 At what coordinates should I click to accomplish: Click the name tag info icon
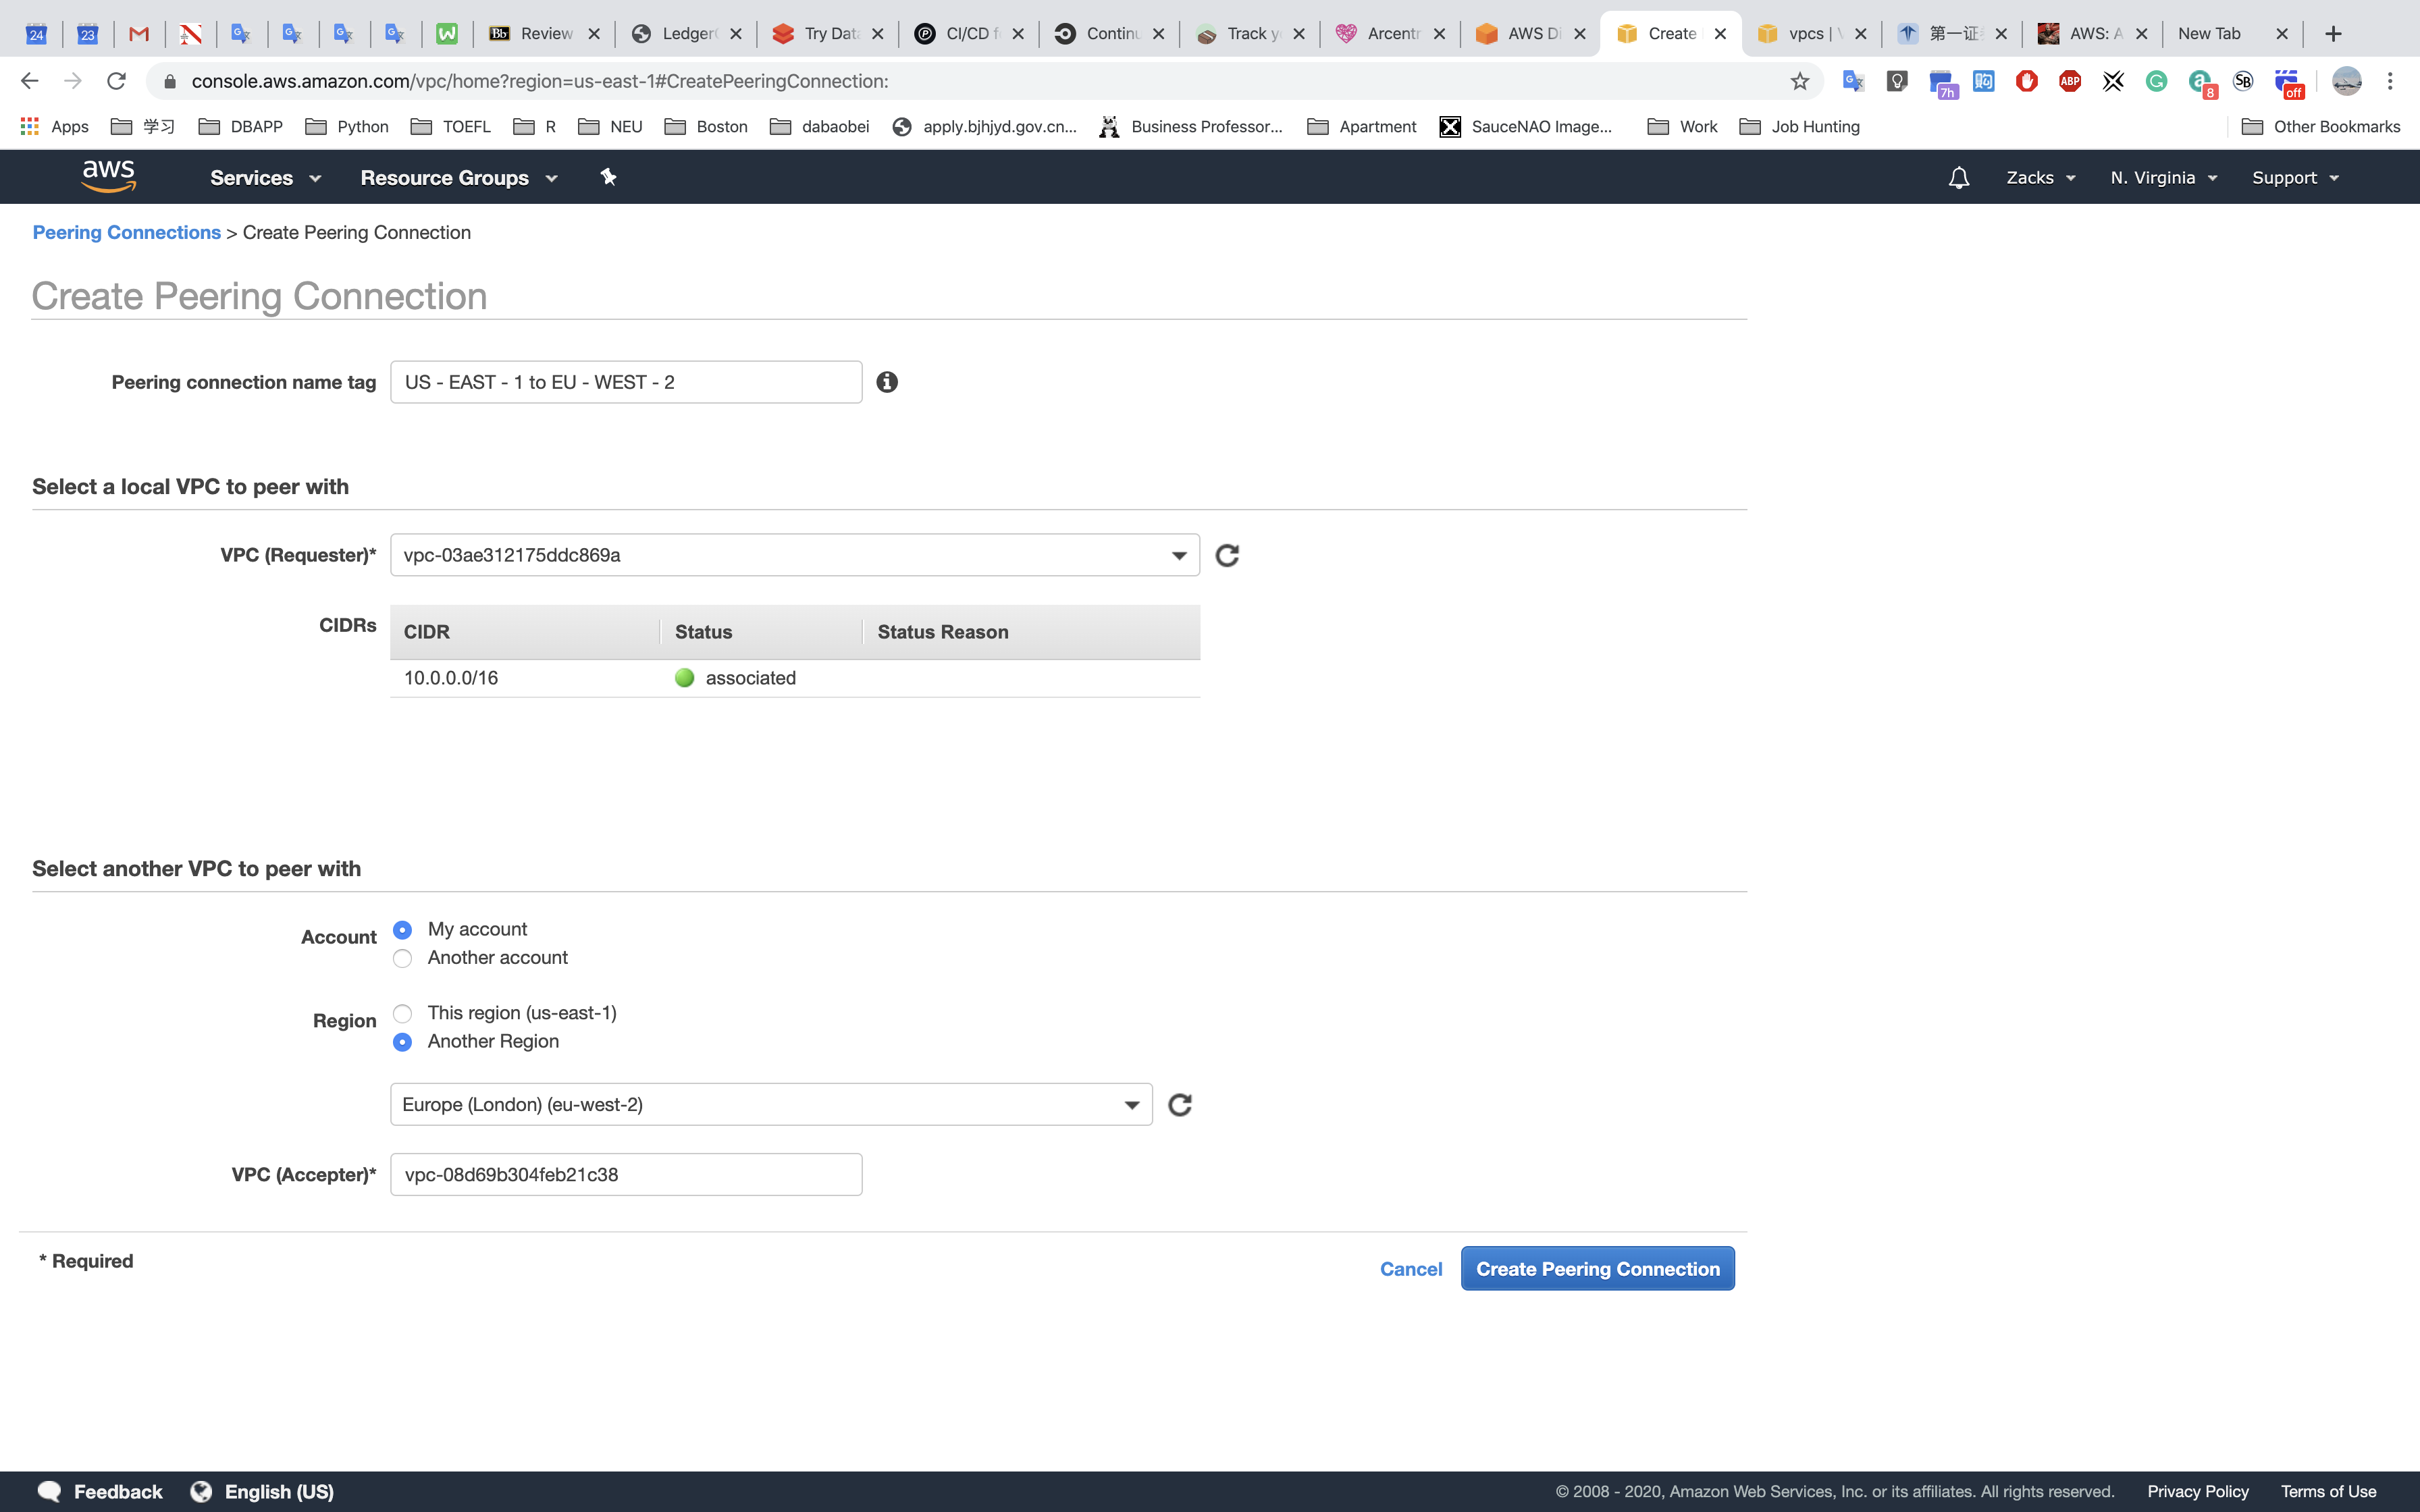[887, 382]
